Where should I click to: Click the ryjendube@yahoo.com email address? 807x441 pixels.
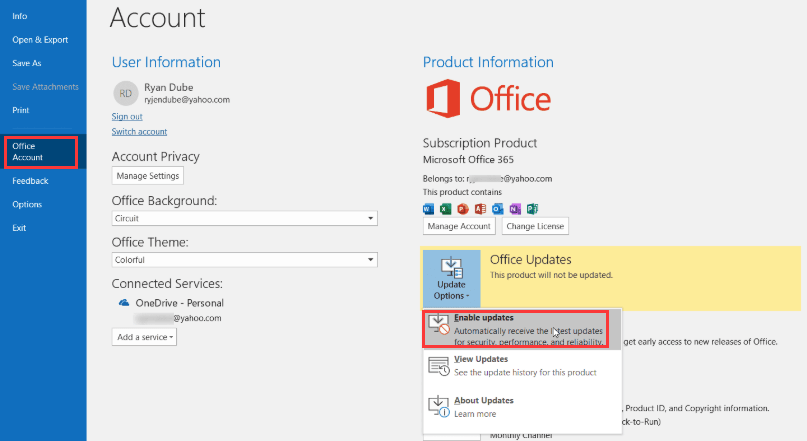pyautogui.click(x=187, y=100)
